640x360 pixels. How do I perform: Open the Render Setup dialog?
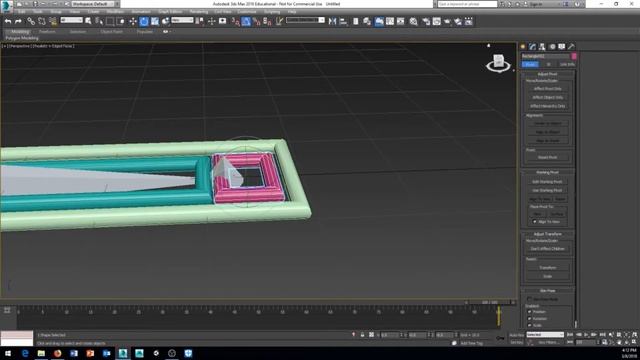[426, 21]
